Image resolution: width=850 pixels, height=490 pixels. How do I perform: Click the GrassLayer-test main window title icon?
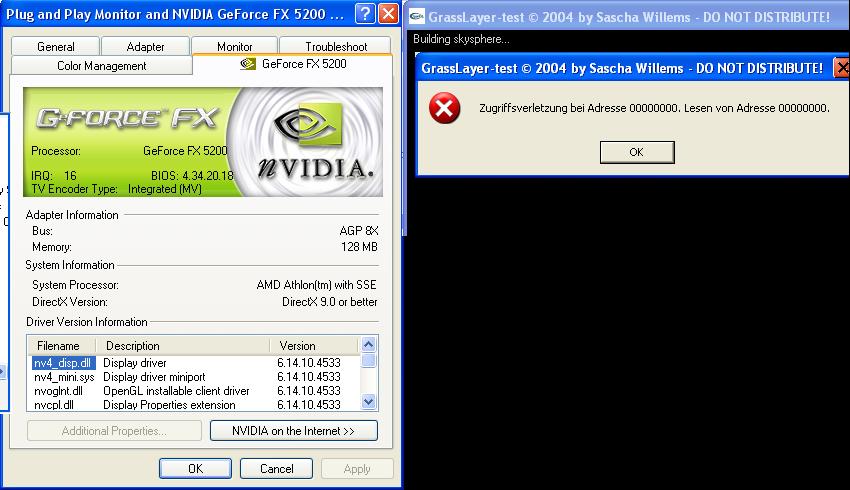pyautogui.click(x=417, y=17)
